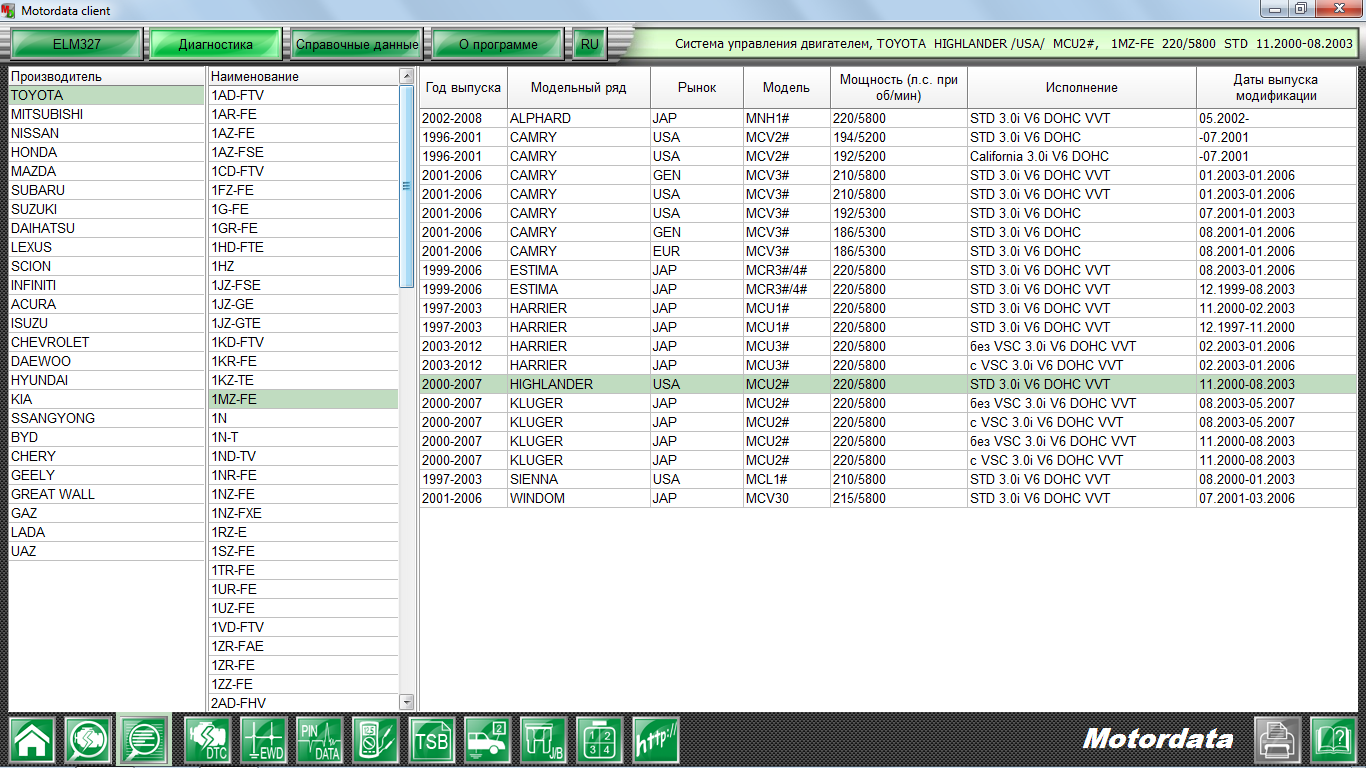Switch language with the RU button
Screen dimensions: 1366x768
pos(589,44)
